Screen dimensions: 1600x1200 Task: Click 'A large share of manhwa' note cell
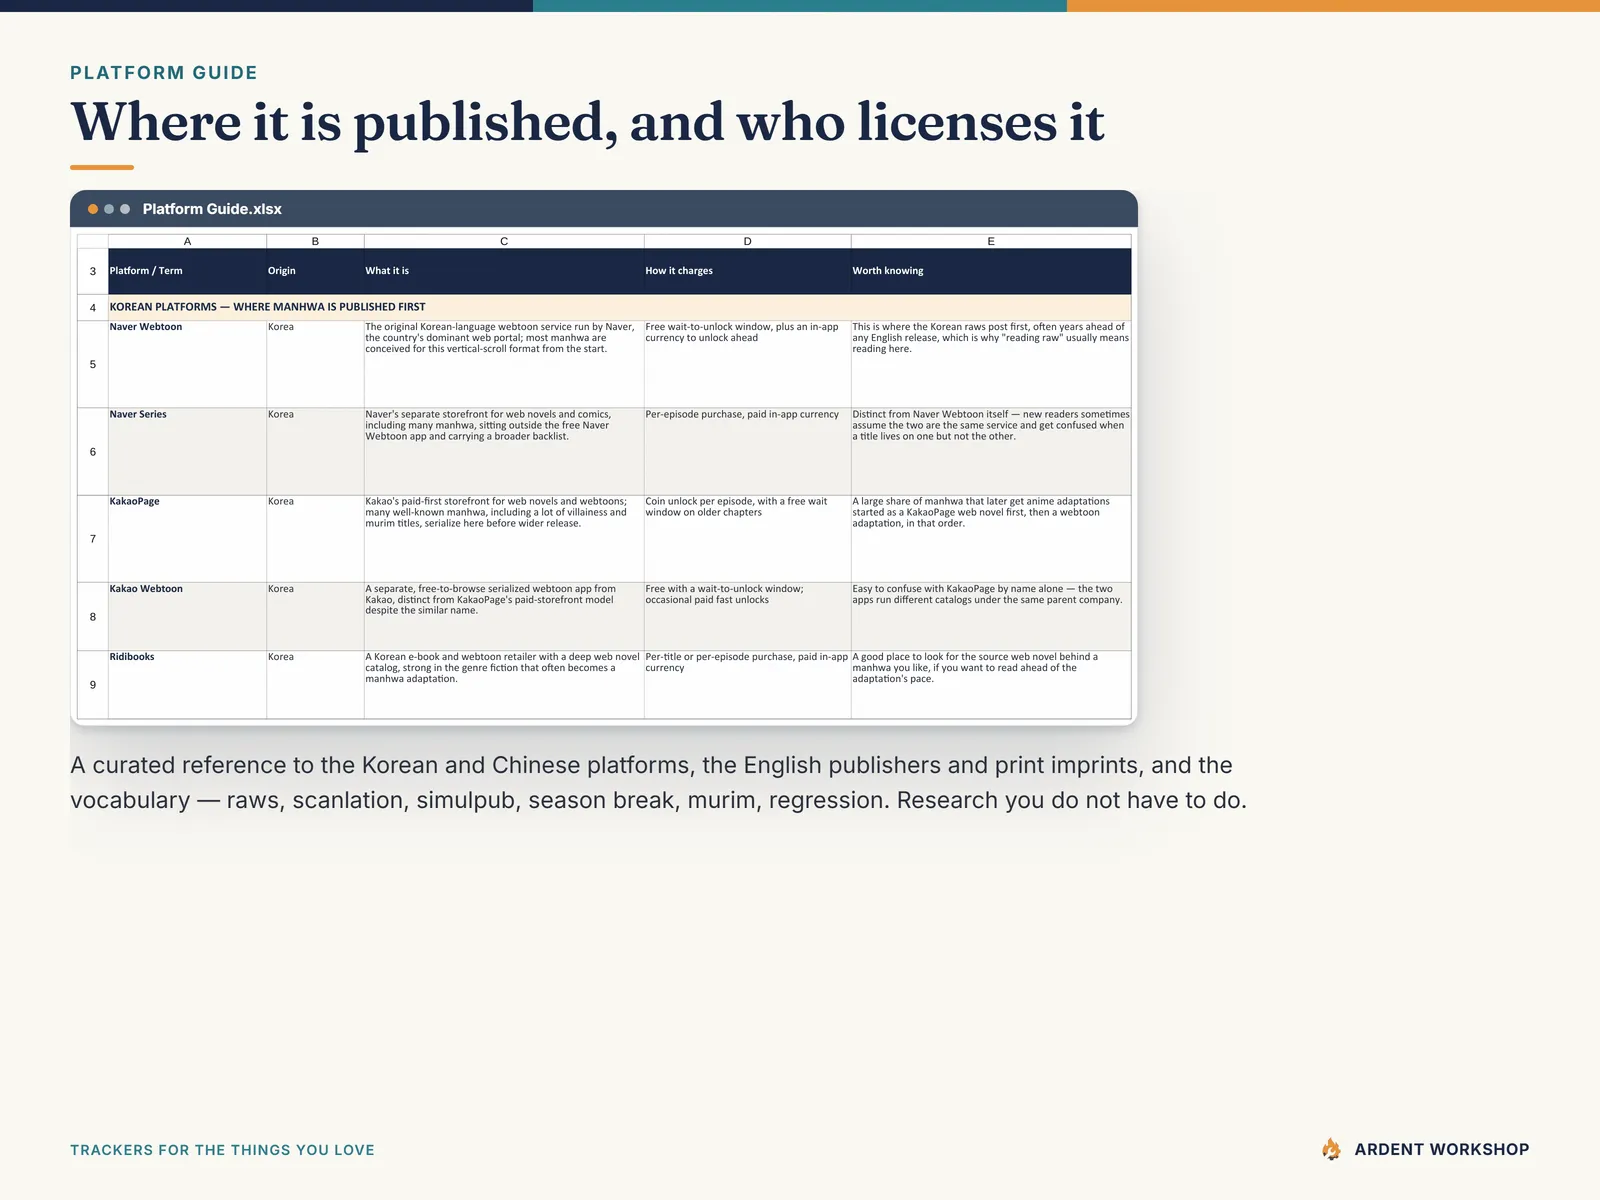coord(991,539)
